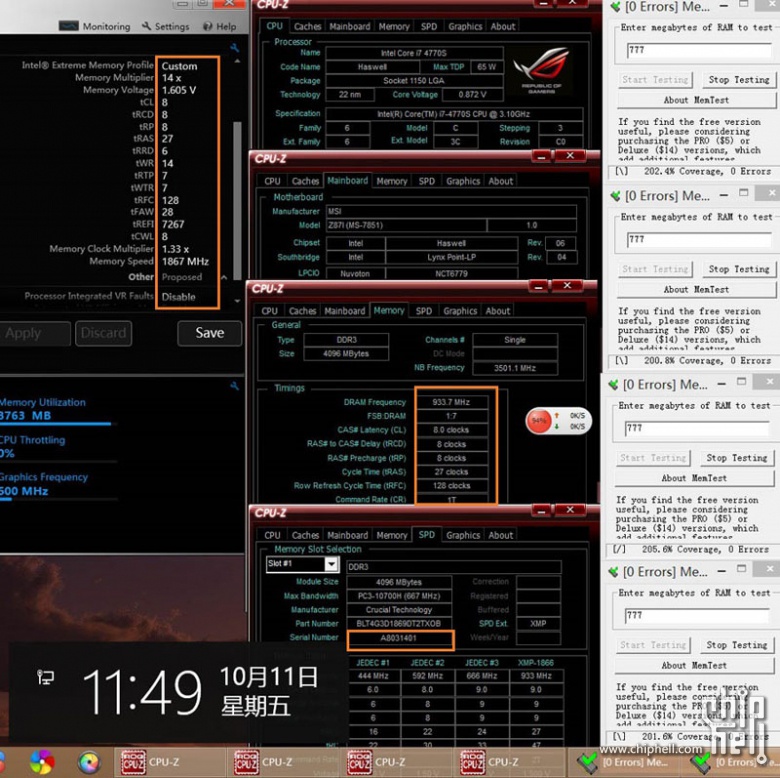The image size is (780, 778).
Task: Open Memory Multiplier 14 x value
Action: pos(172,78)
